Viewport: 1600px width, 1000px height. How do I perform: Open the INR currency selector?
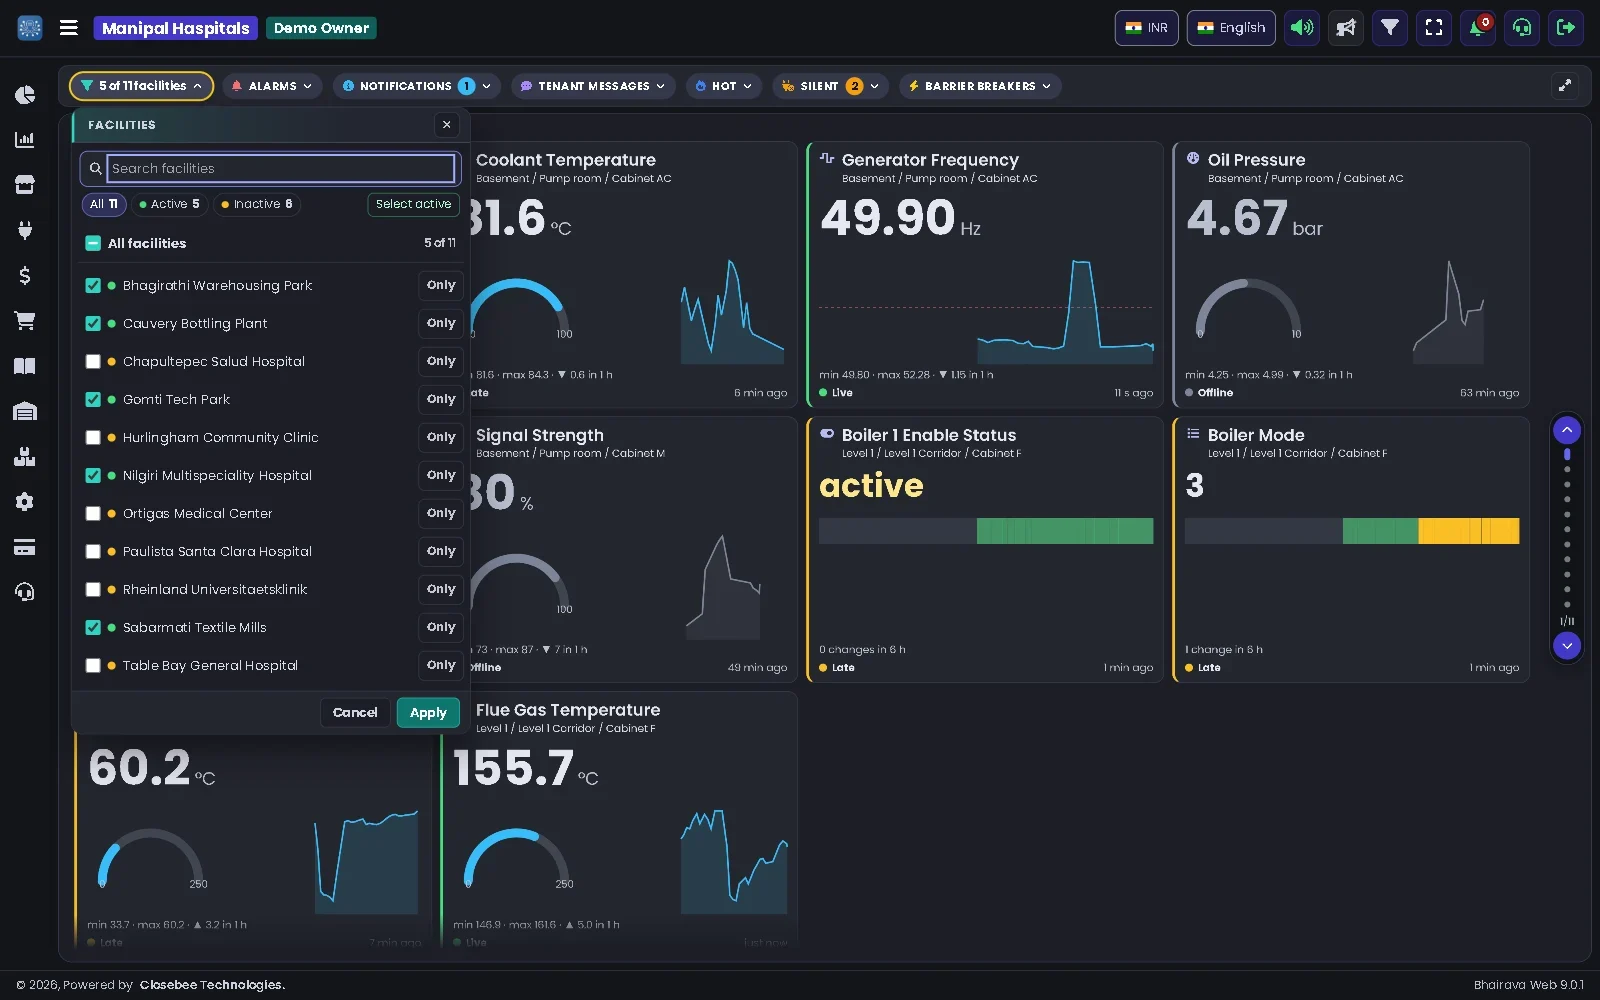(x=1146, y=28)
